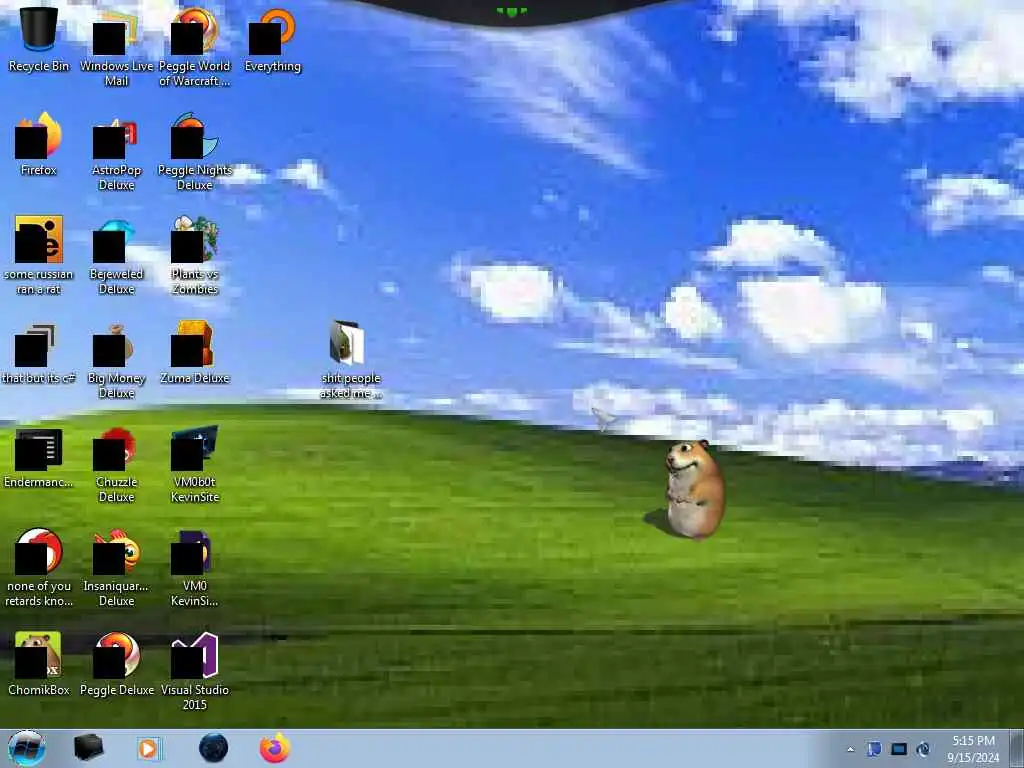Select the Chuzzle Deluxe shortcut
Viewport: 1024px width, 768px height.
pyautogui.click(x=116, y=465)
